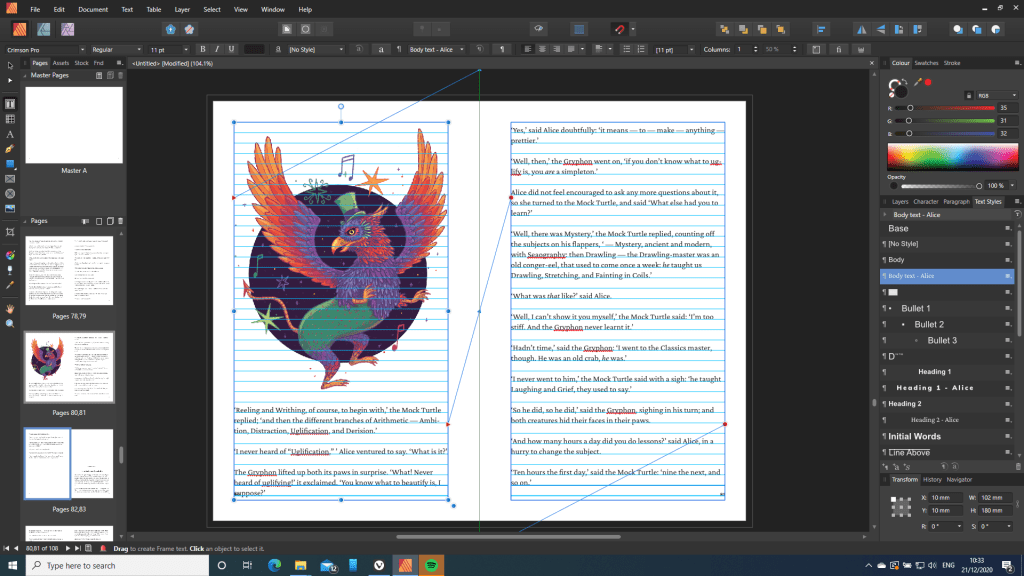
Task: Select the Artistic Text tool
Action: pos(10,135)
